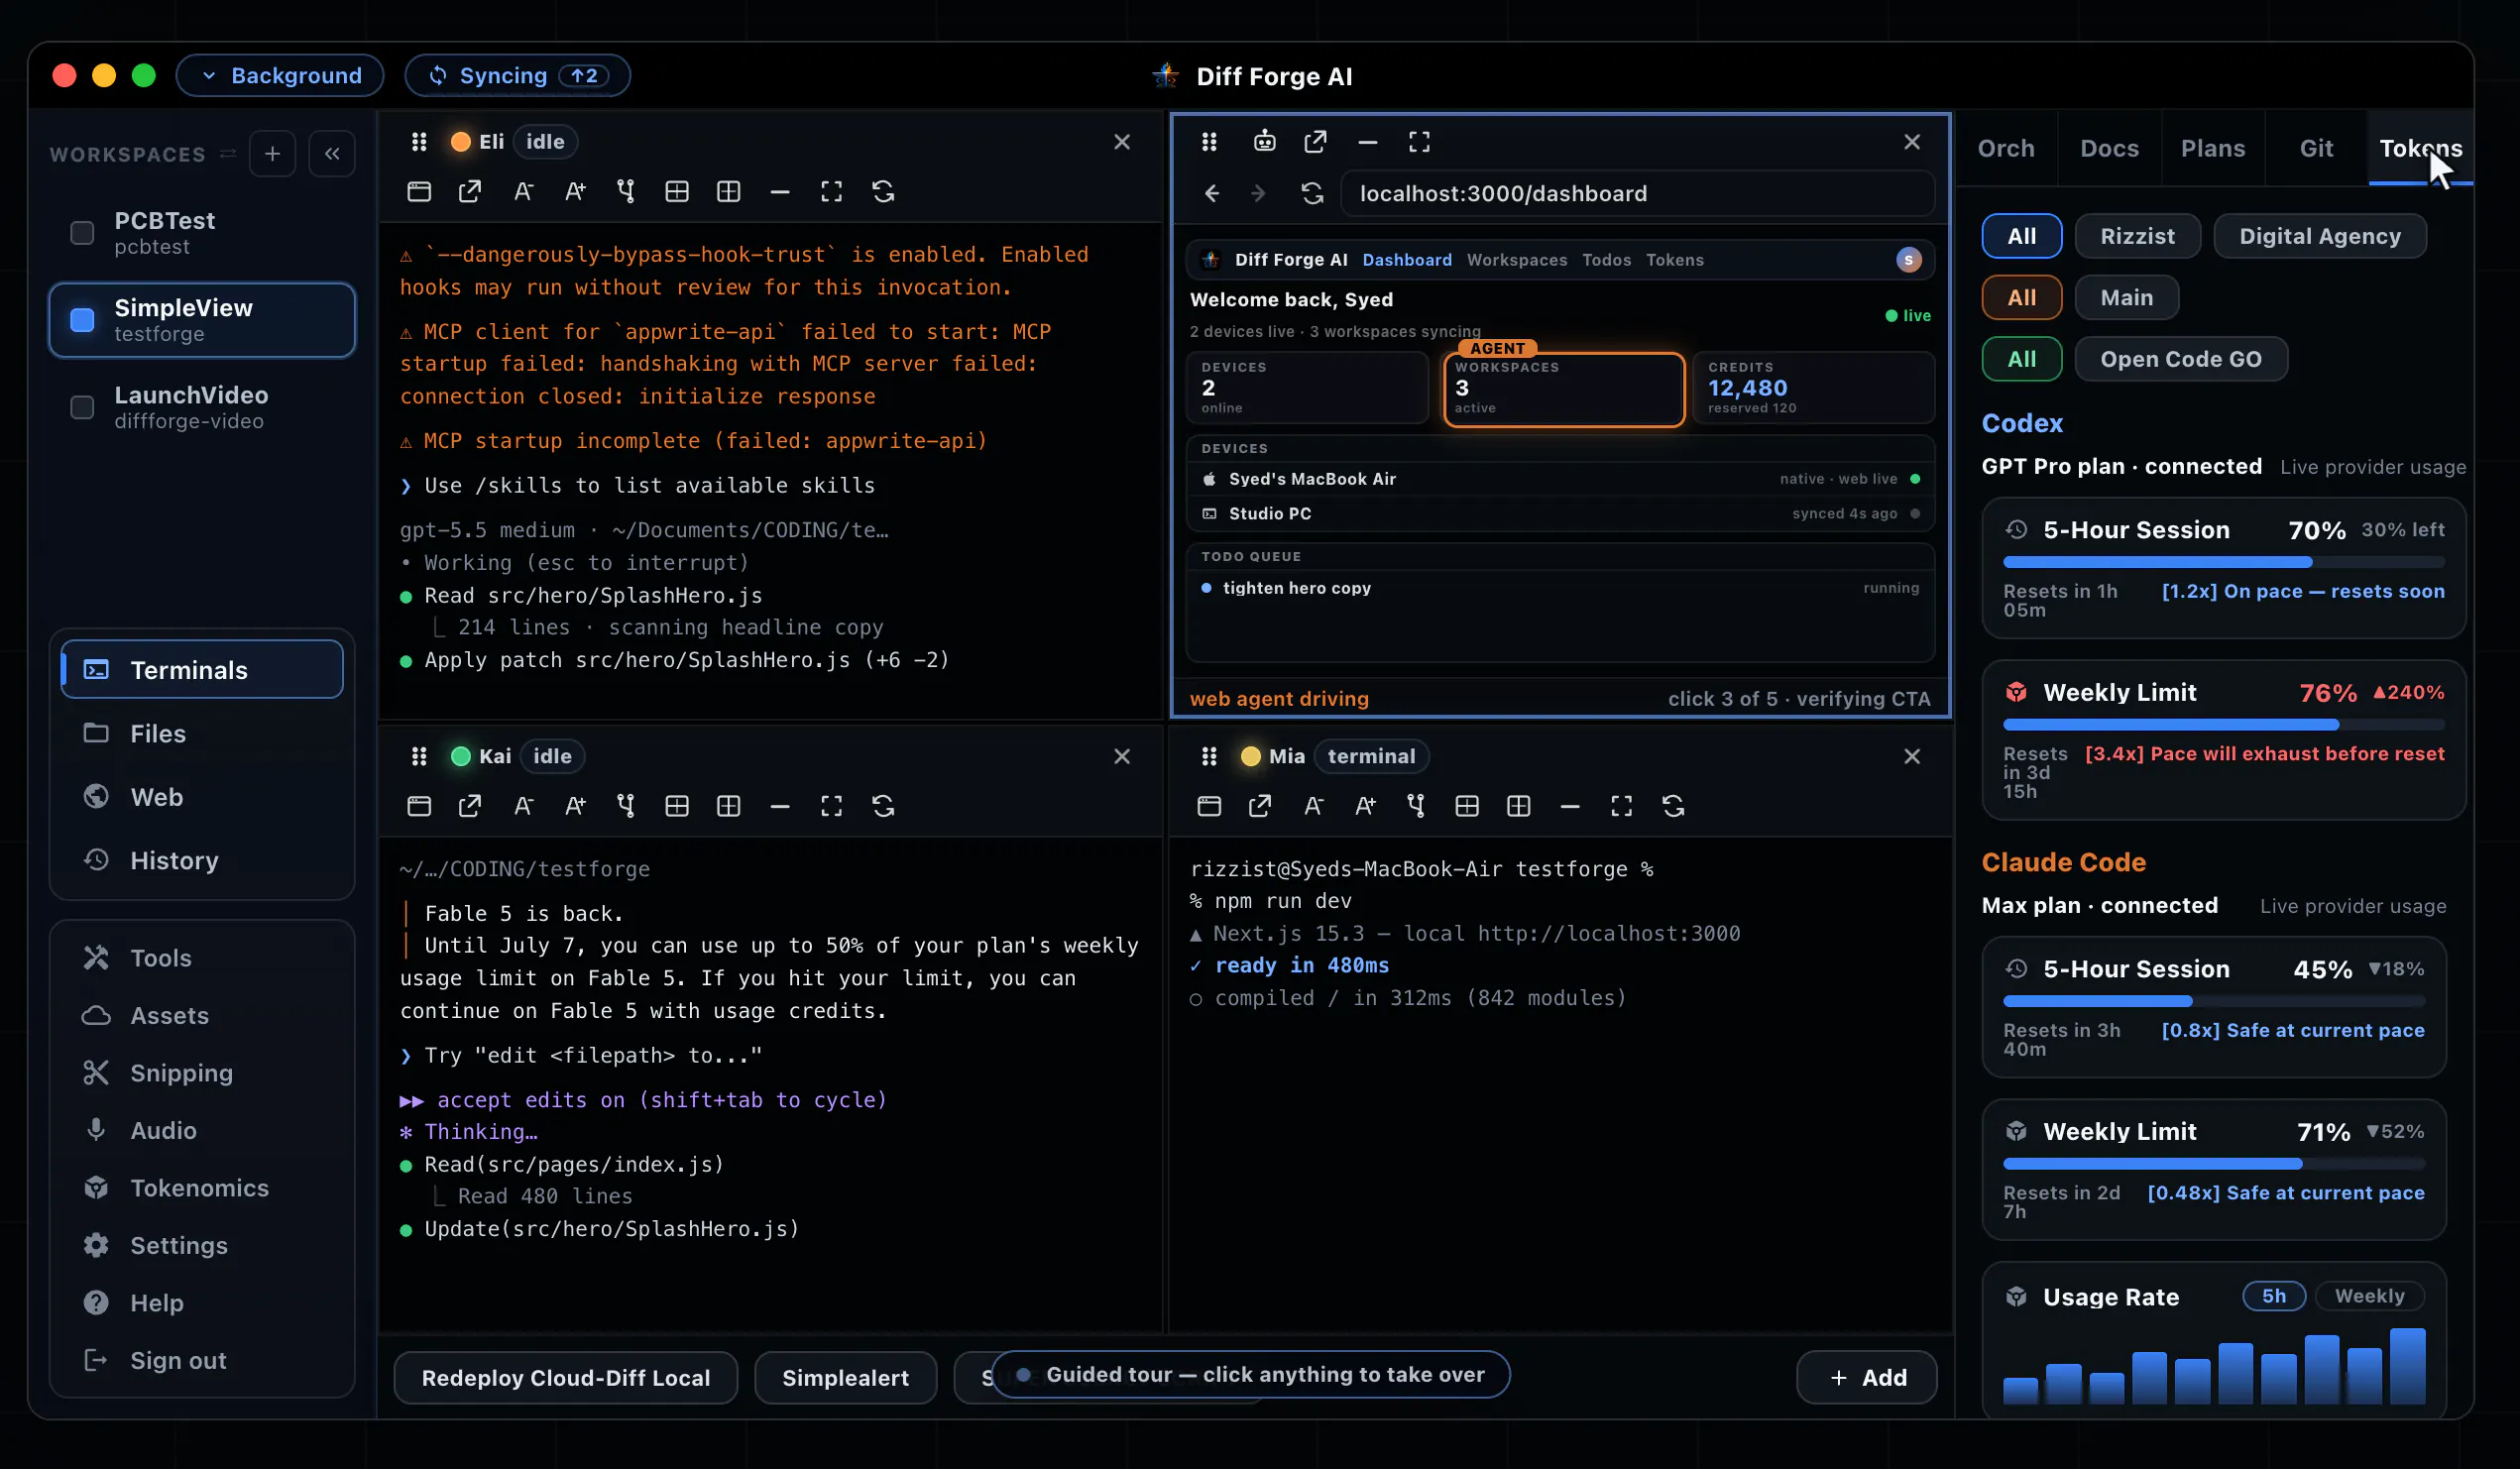Open browser pane in external window
2520x1469 pixels.
coord(1316,142)
